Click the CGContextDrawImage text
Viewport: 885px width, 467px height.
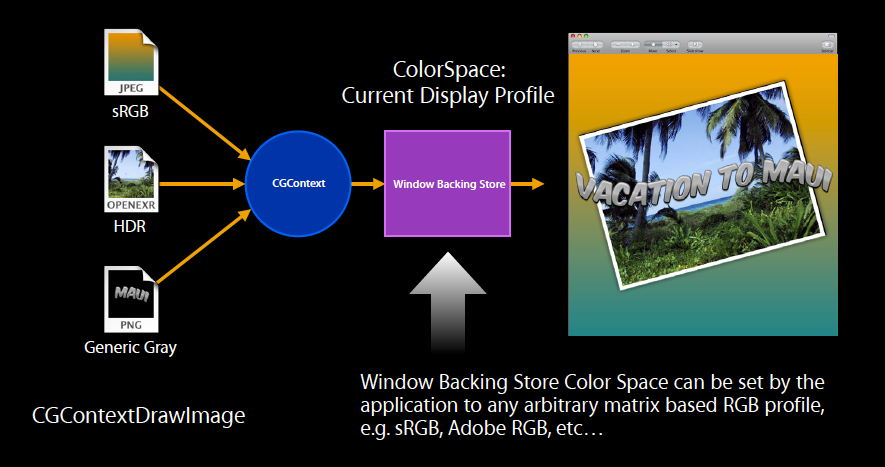[x=139, y=415]
